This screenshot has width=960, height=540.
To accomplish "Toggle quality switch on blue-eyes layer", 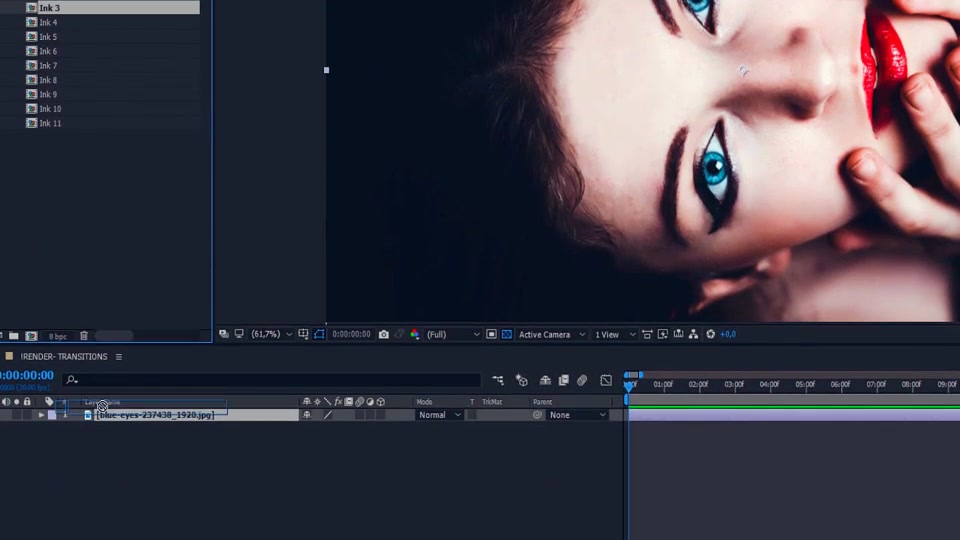I will (328, 415).
